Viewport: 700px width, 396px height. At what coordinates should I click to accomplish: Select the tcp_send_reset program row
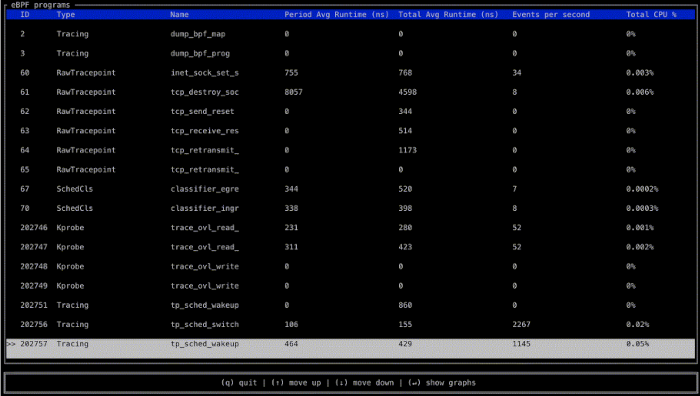[350, 111]
